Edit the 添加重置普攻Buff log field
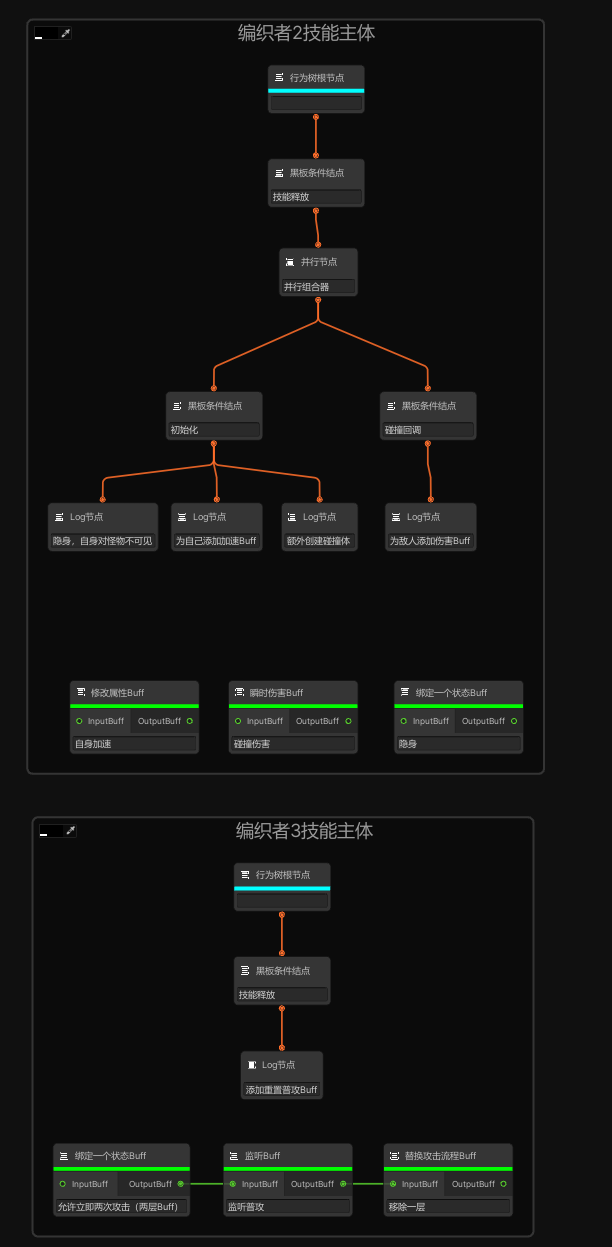 pos(282,1090)
